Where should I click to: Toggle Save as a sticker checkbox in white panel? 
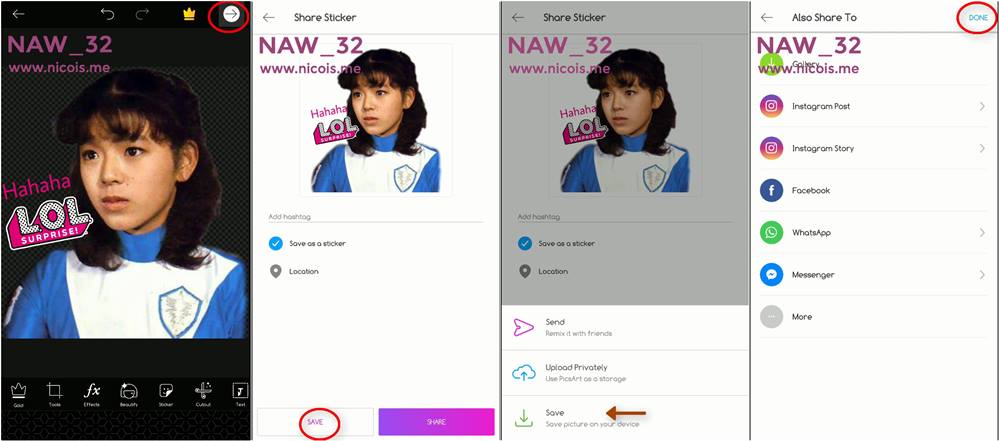click(x=275, y=243)
